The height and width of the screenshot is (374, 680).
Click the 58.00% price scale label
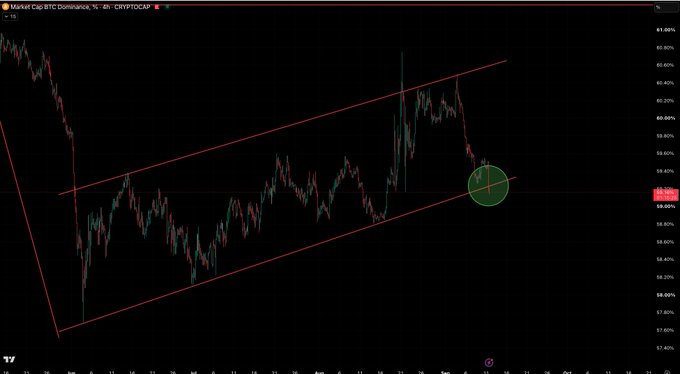665,295
